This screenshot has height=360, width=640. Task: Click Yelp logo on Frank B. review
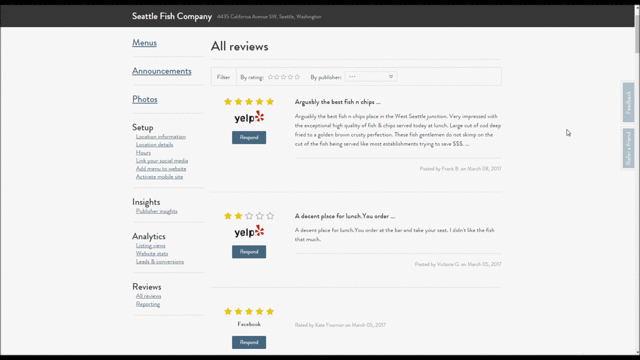249,118
